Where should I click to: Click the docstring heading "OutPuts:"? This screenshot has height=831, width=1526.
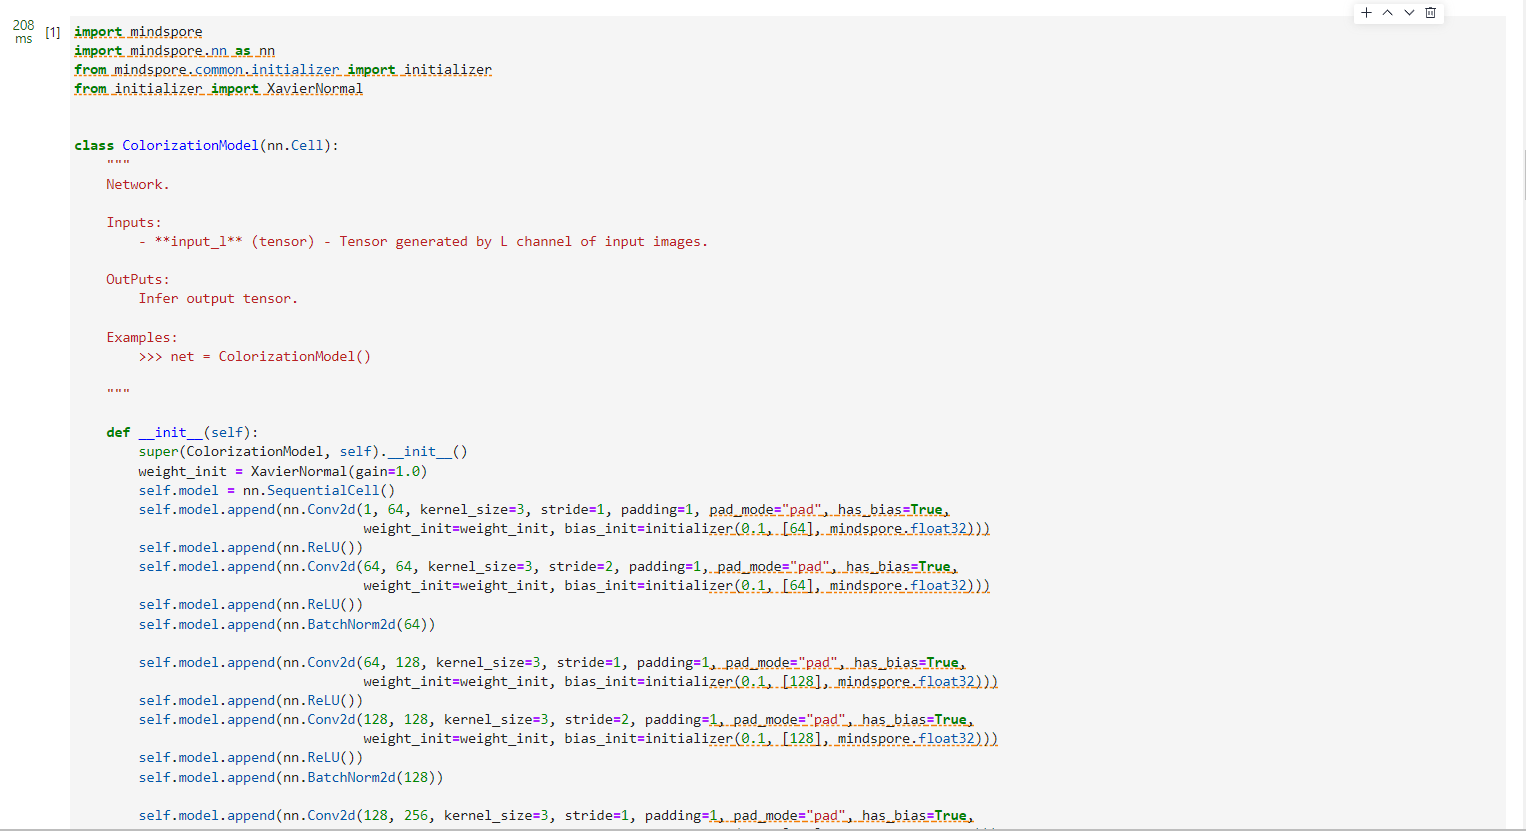click(138, 280)
